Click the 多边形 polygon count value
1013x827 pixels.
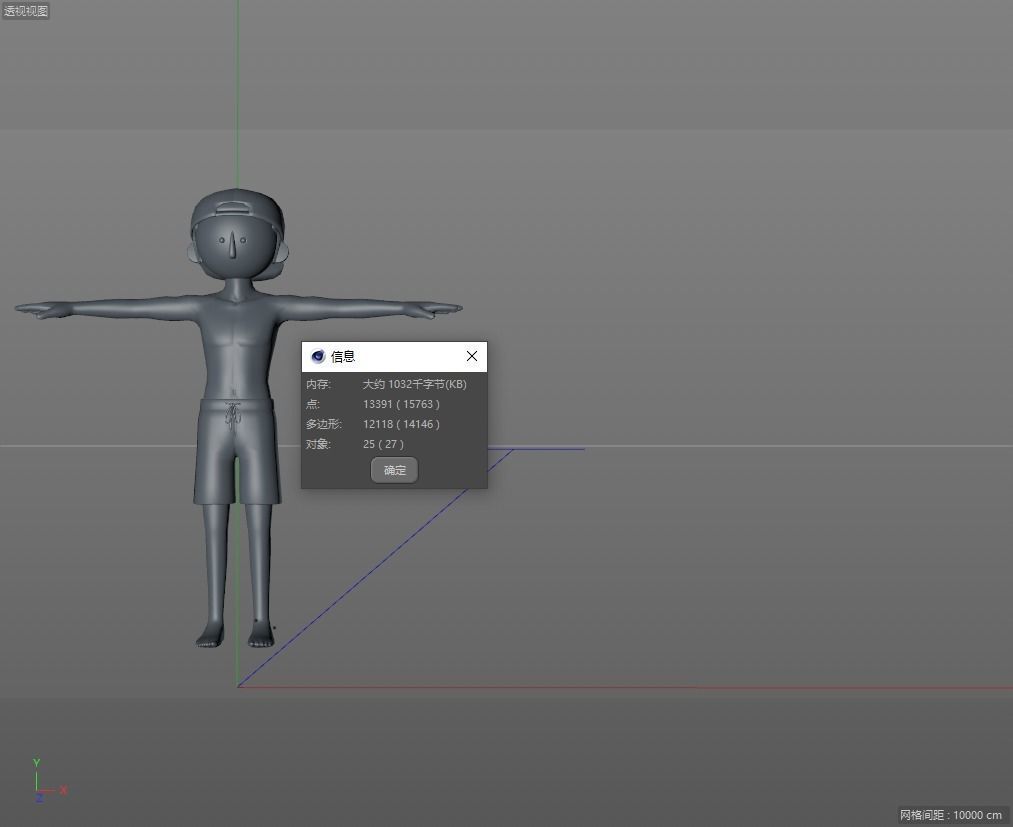400,424
